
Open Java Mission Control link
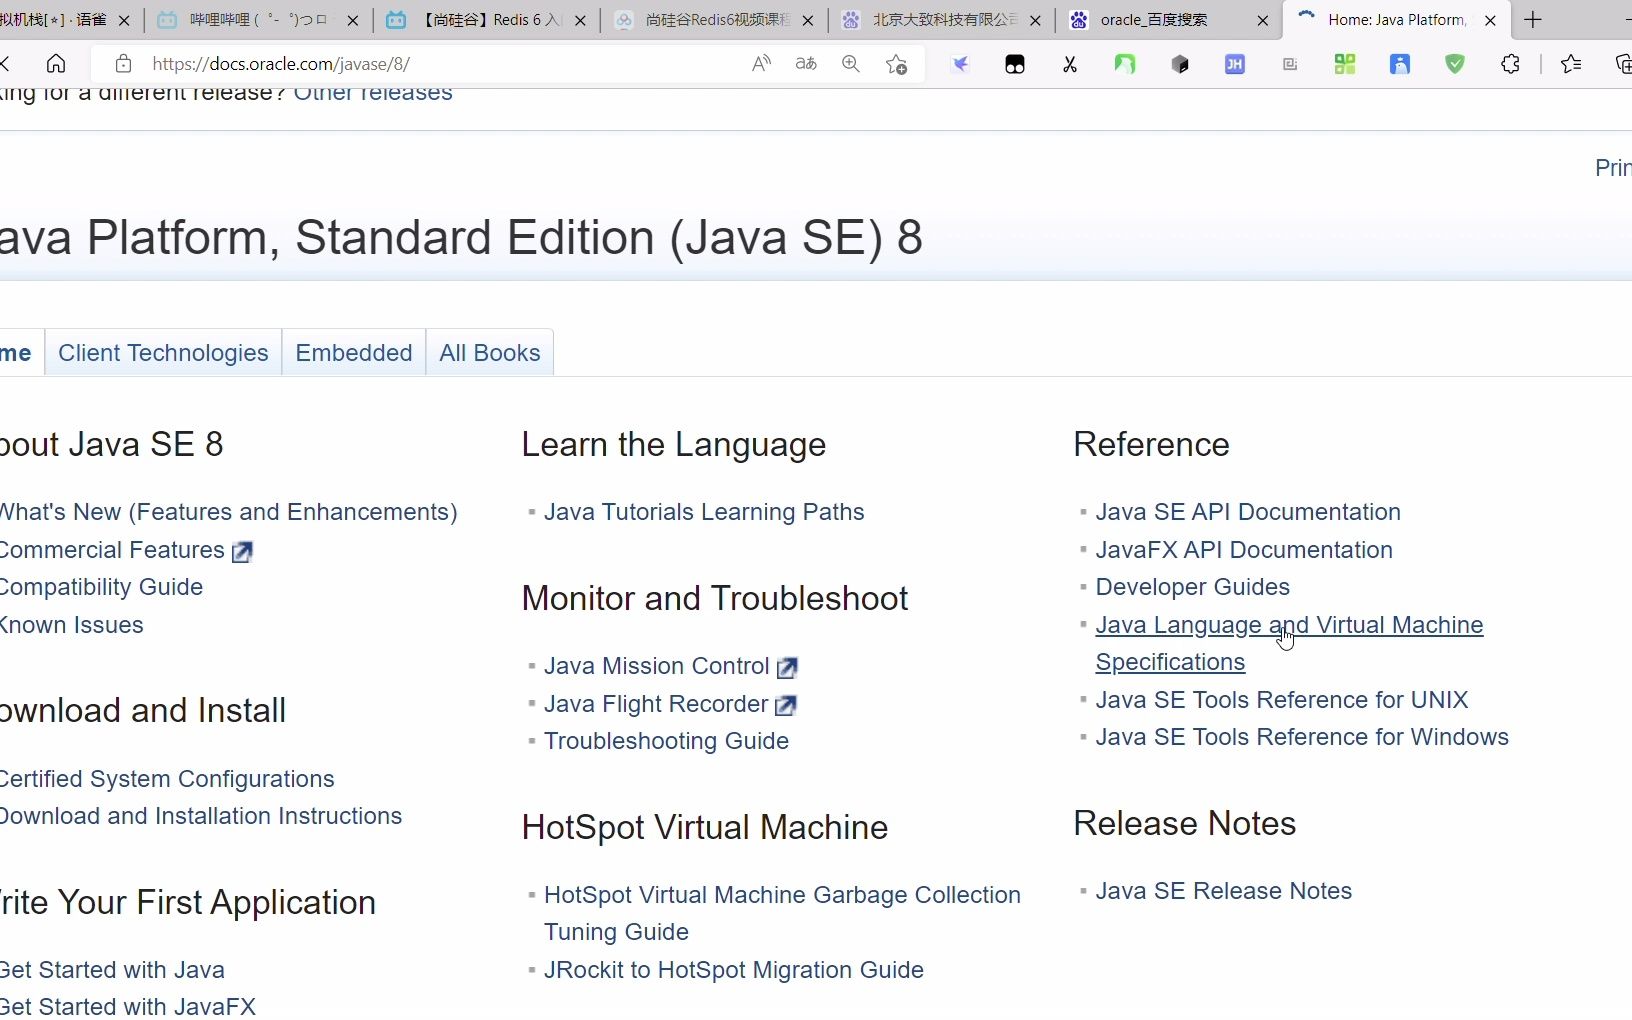coord(657,666)
